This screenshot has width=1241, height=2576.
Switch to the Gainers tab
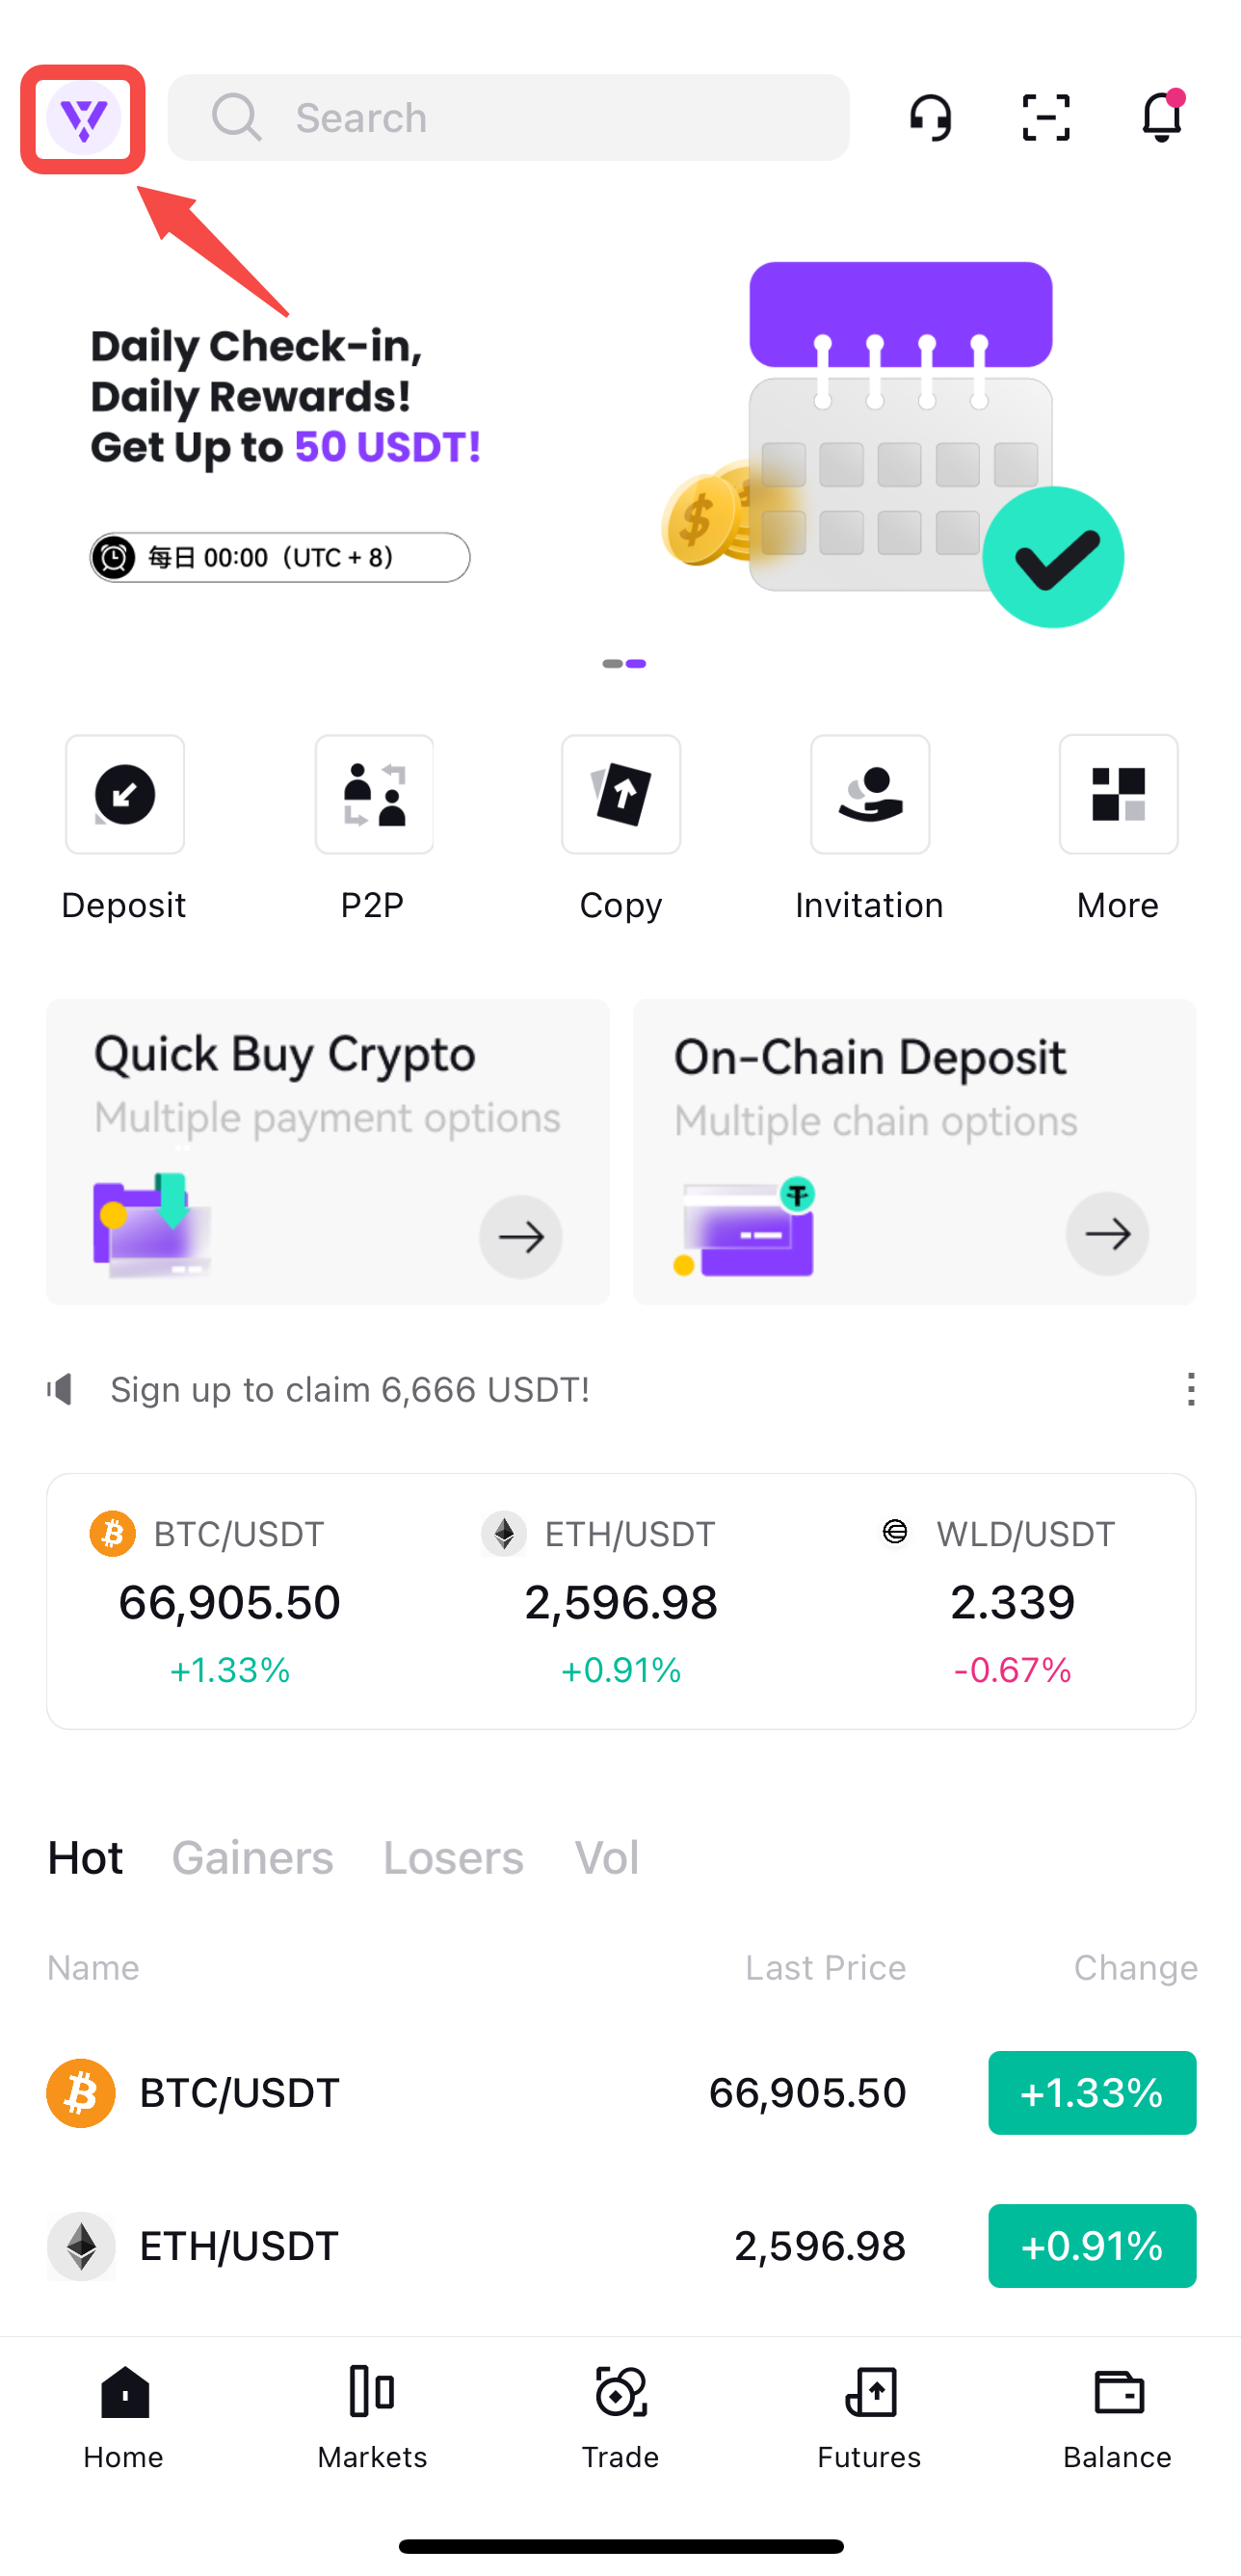click(252, 1858)
